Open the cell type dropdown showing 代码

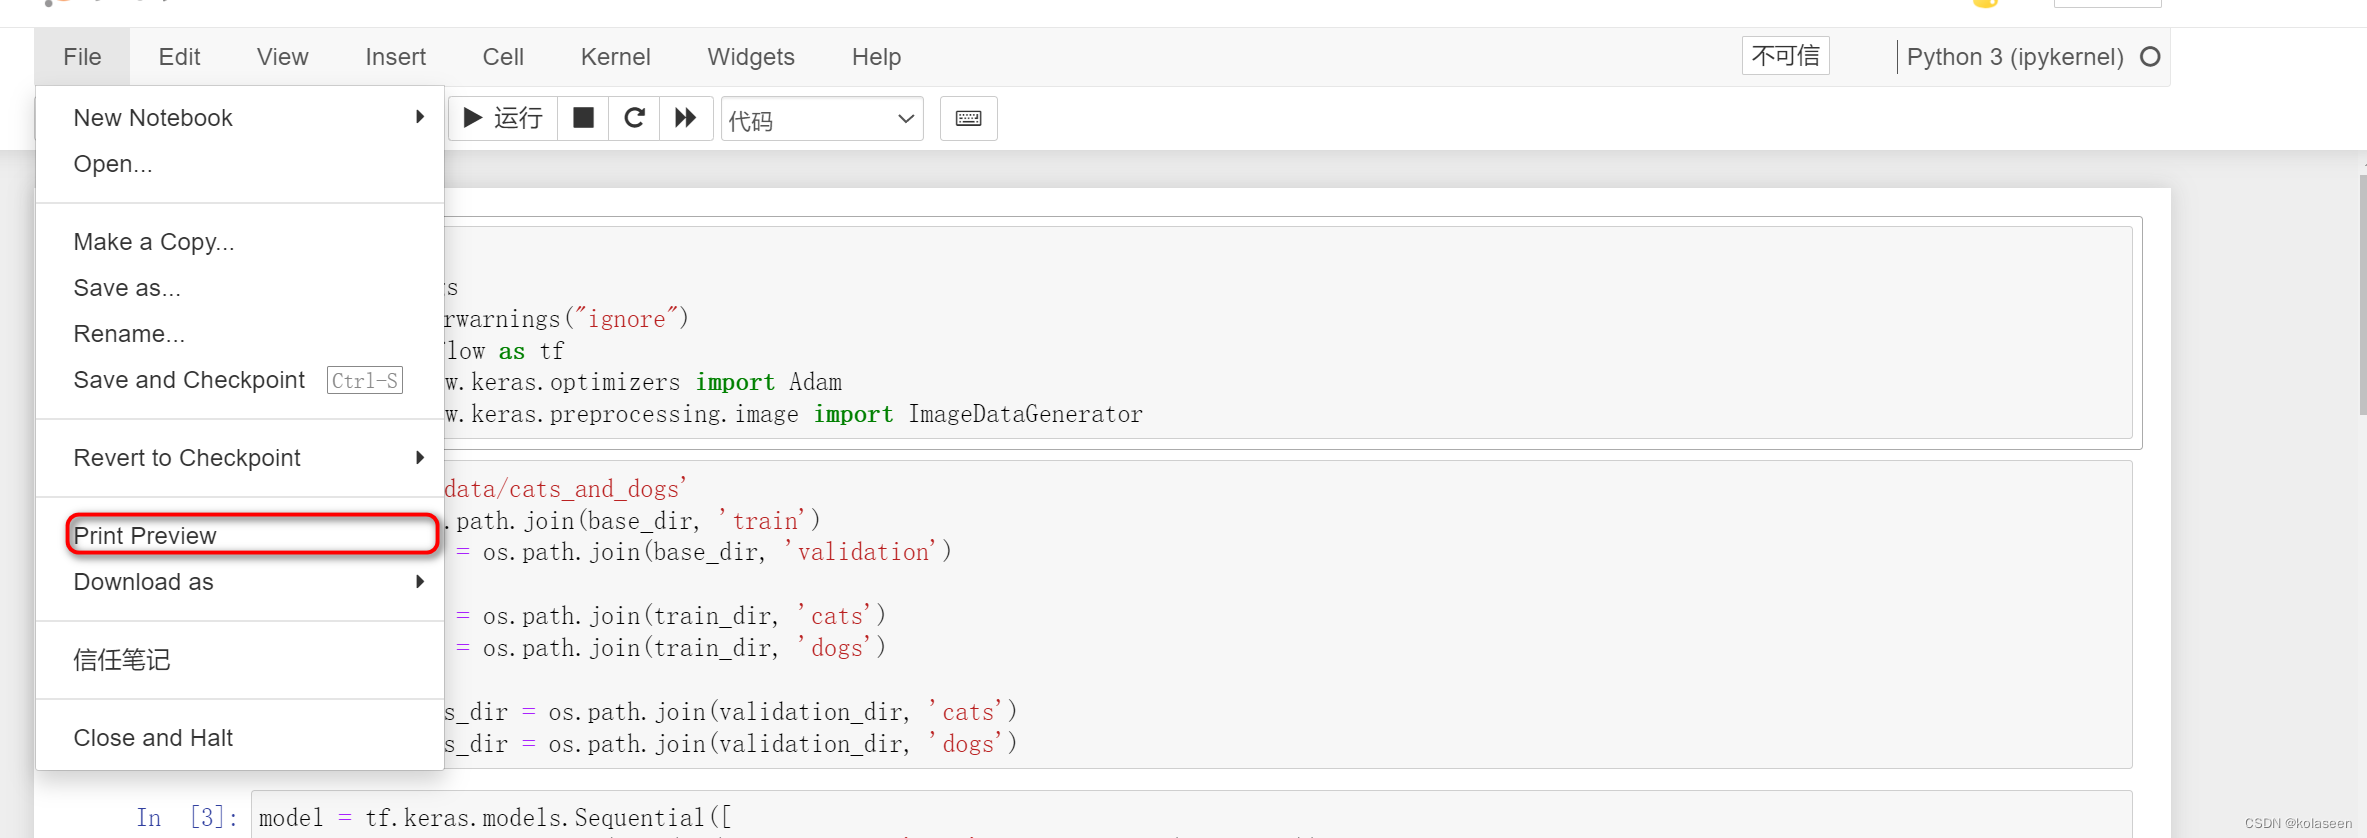[822, 119]
